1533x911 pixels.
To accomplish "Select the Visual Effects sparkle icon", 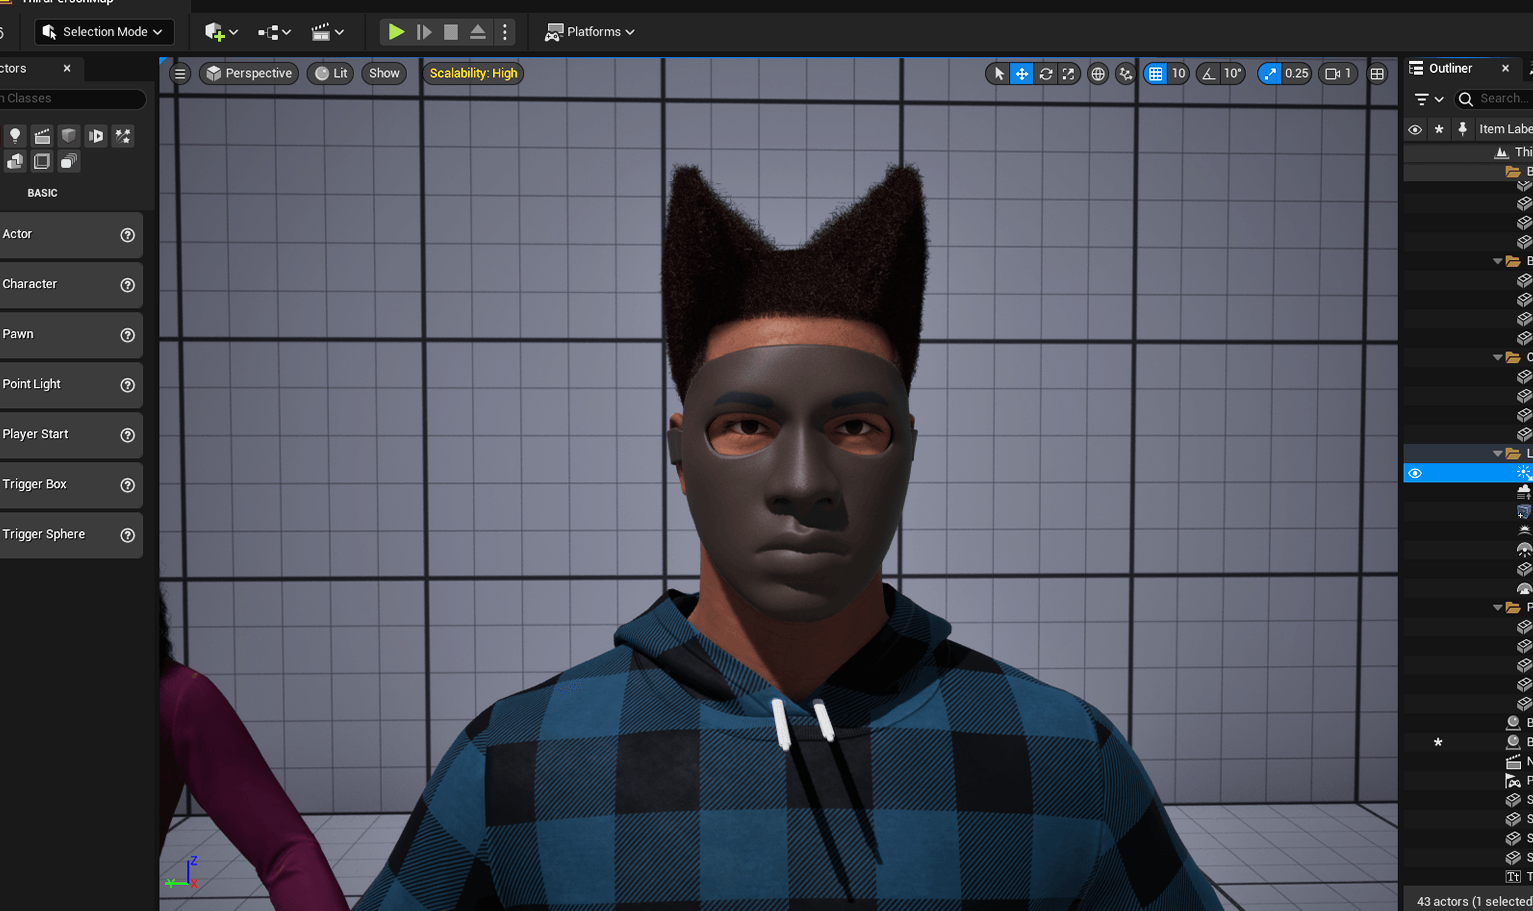I will [x=123, y=136].
